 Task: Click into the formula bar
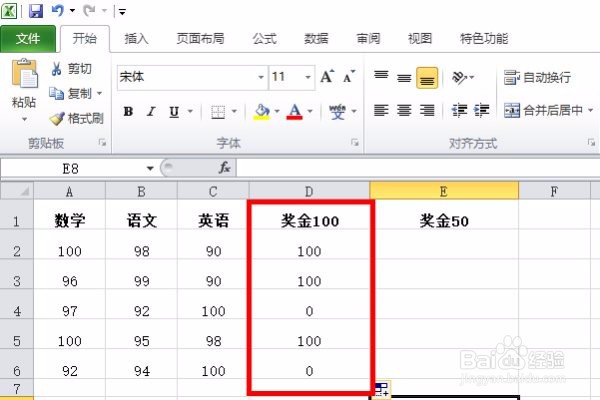pos(418,168)
